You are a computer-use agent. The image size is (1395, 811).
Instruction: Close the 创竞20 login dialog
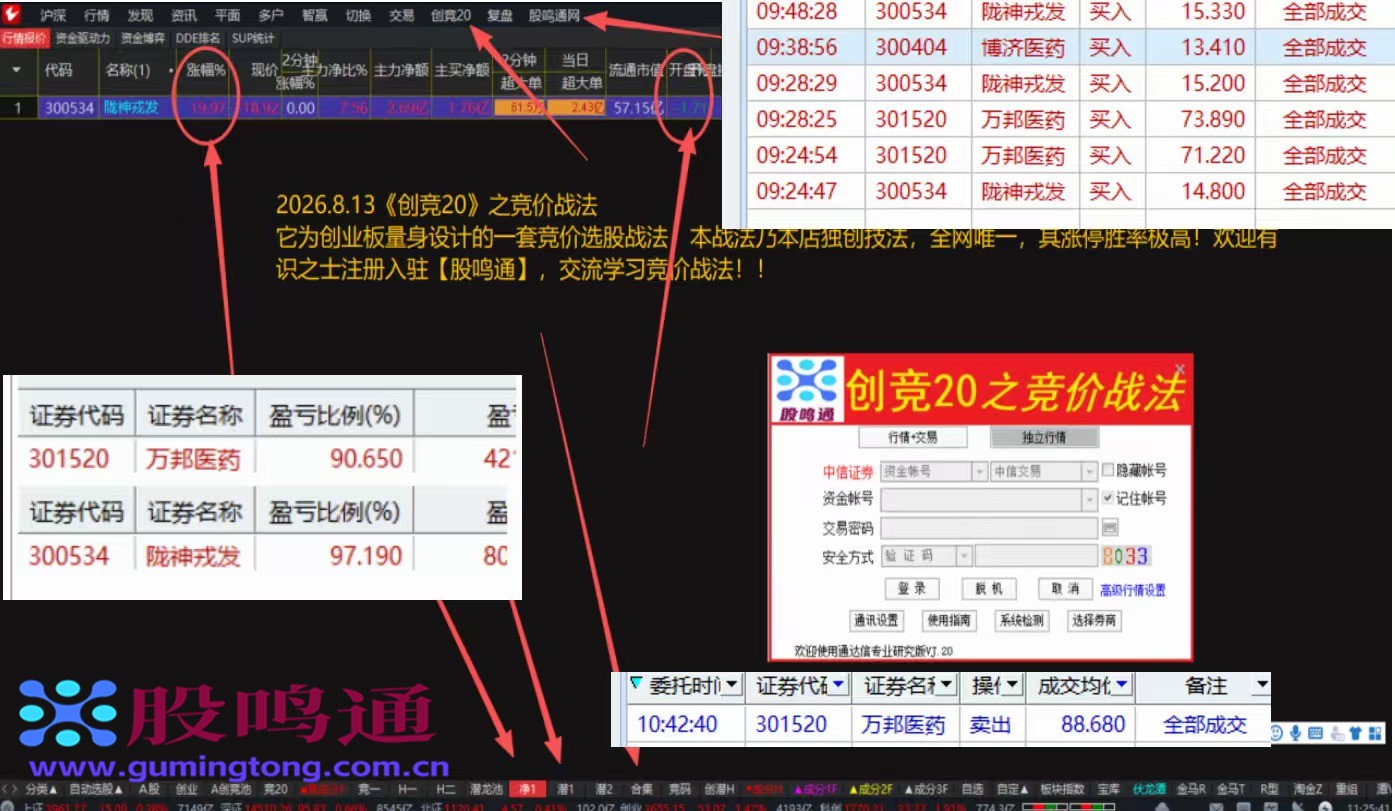1180,368
